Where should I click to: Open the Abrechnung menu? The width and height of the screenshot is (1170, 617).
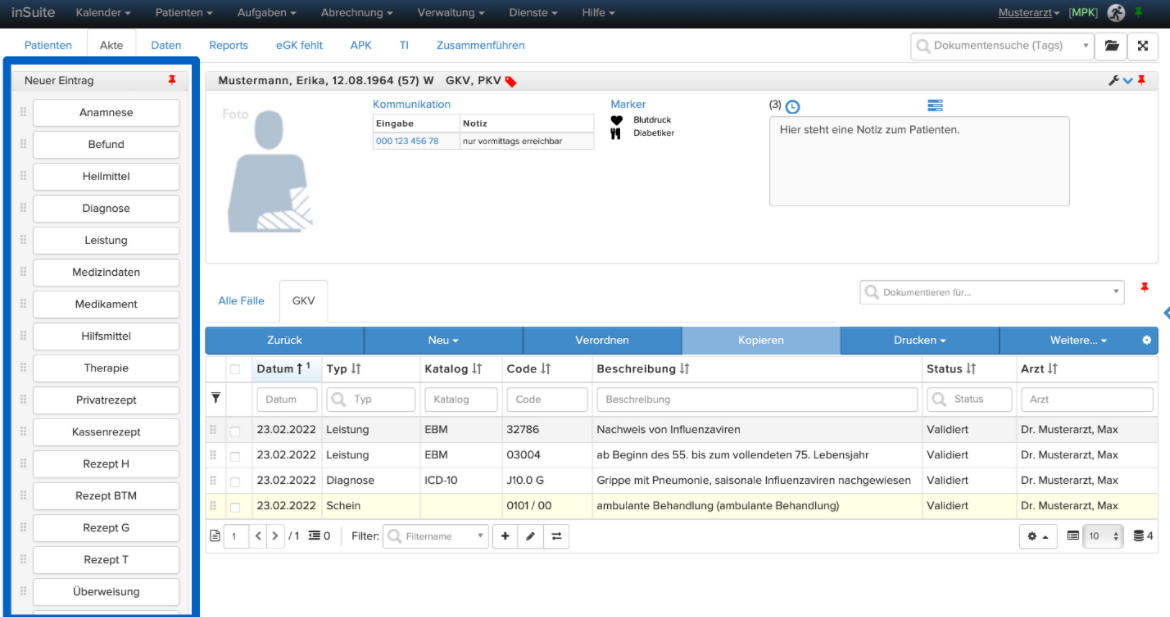[356, 13]
